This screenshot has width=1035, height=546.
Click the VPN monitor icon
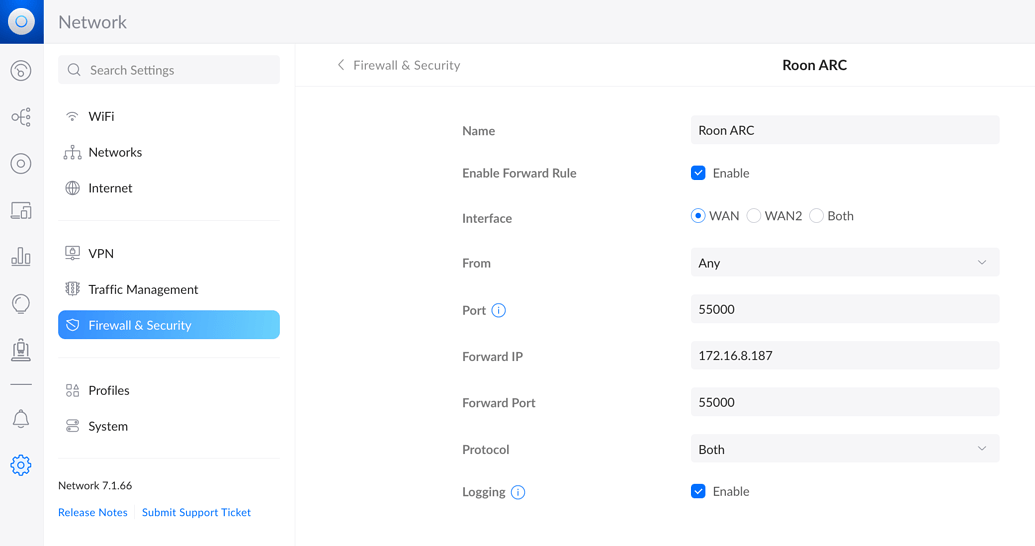coord(72,253)
